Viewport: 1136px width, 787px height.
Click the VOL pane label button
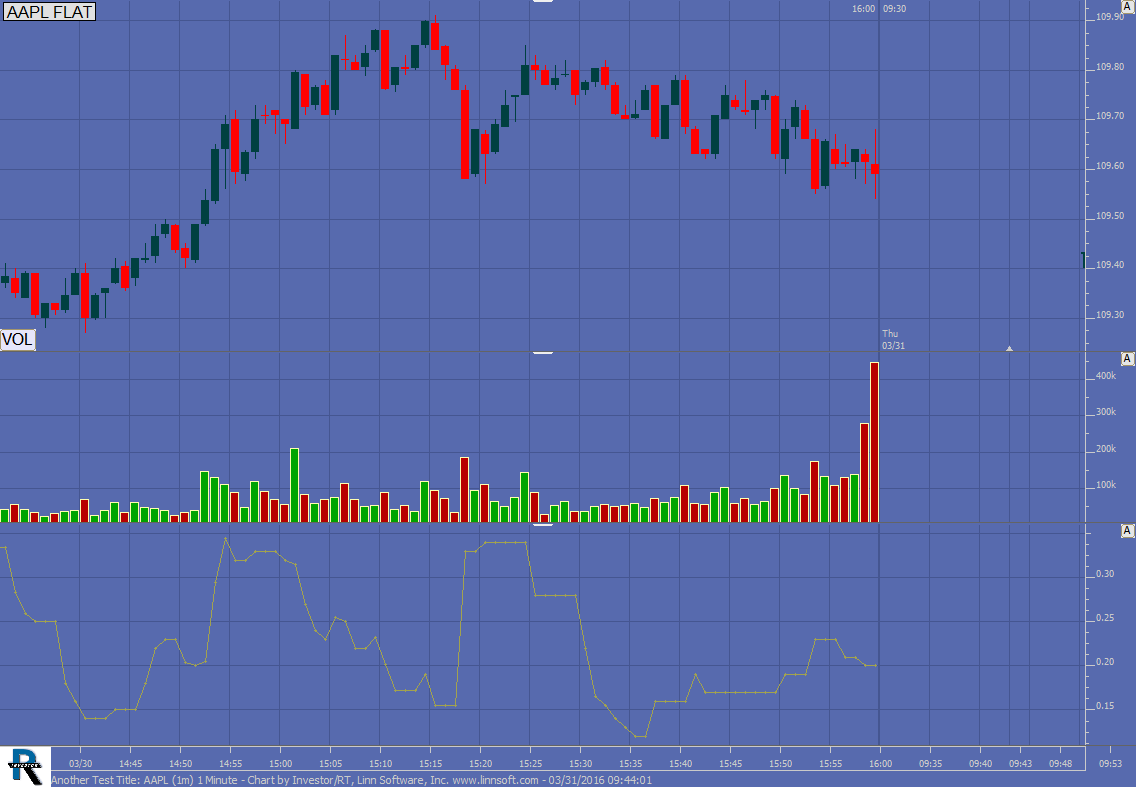click(x=18, y=339)
